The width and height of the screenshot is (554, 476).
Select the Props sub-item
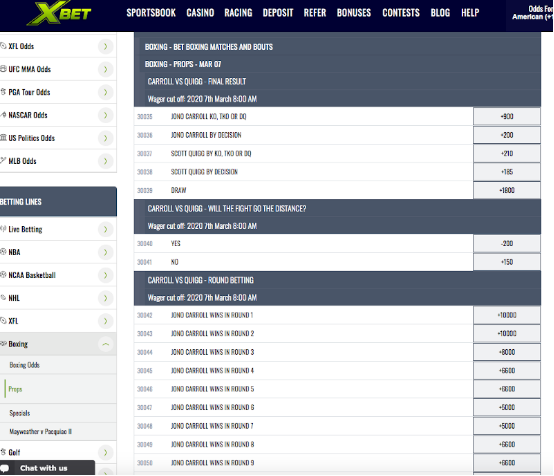(16, 389)
